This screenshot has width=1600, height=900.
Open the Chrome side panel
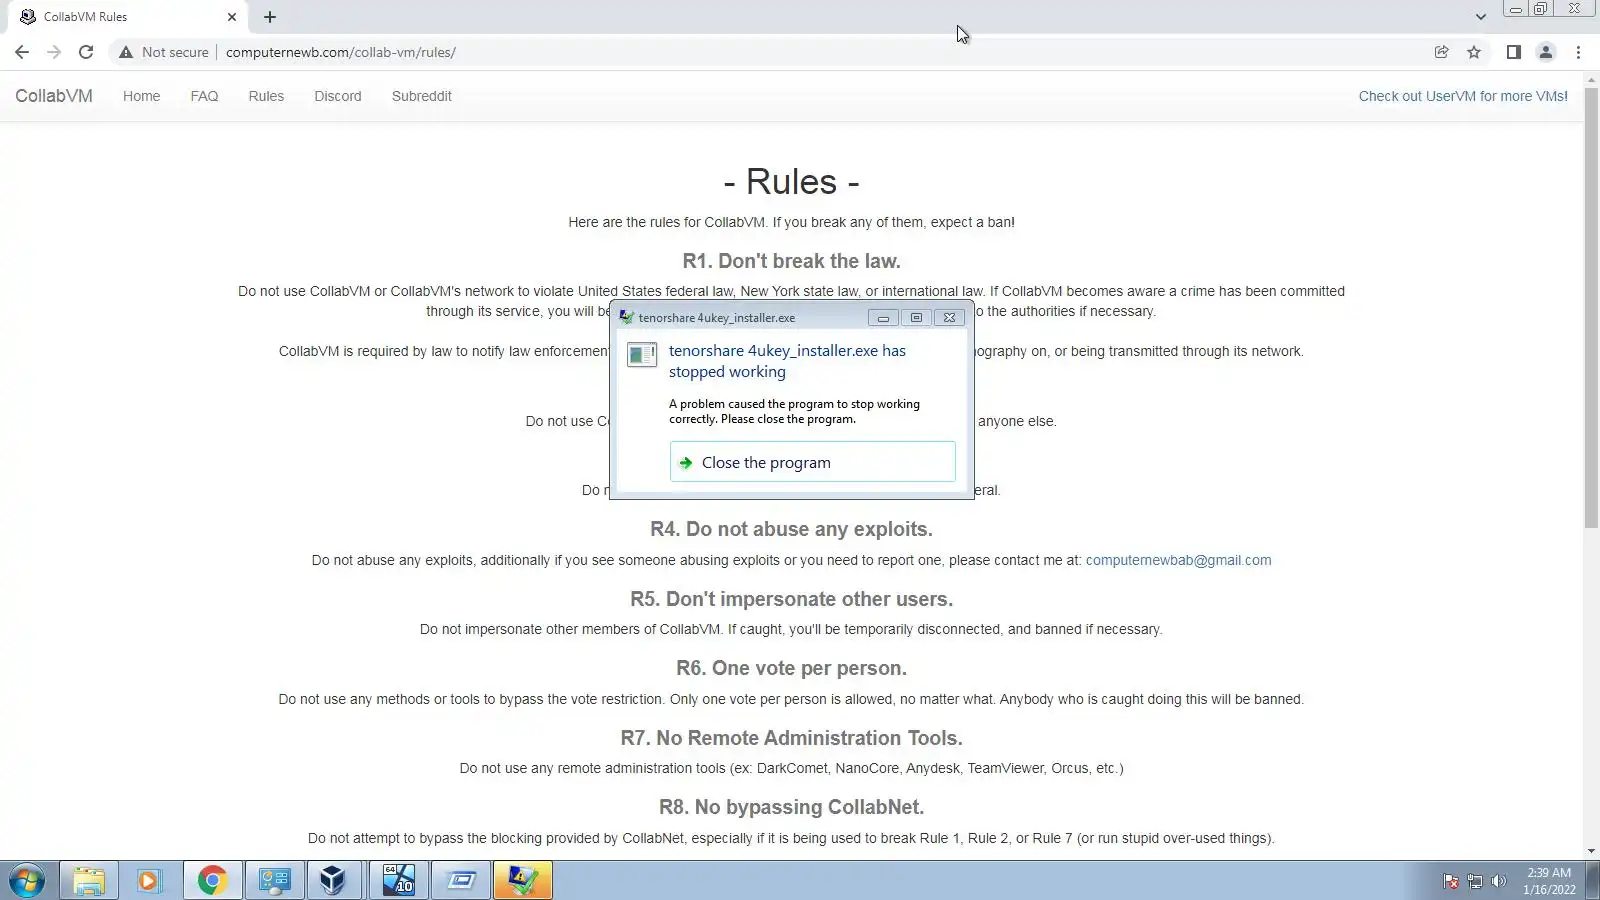[x=1514, y=52]
